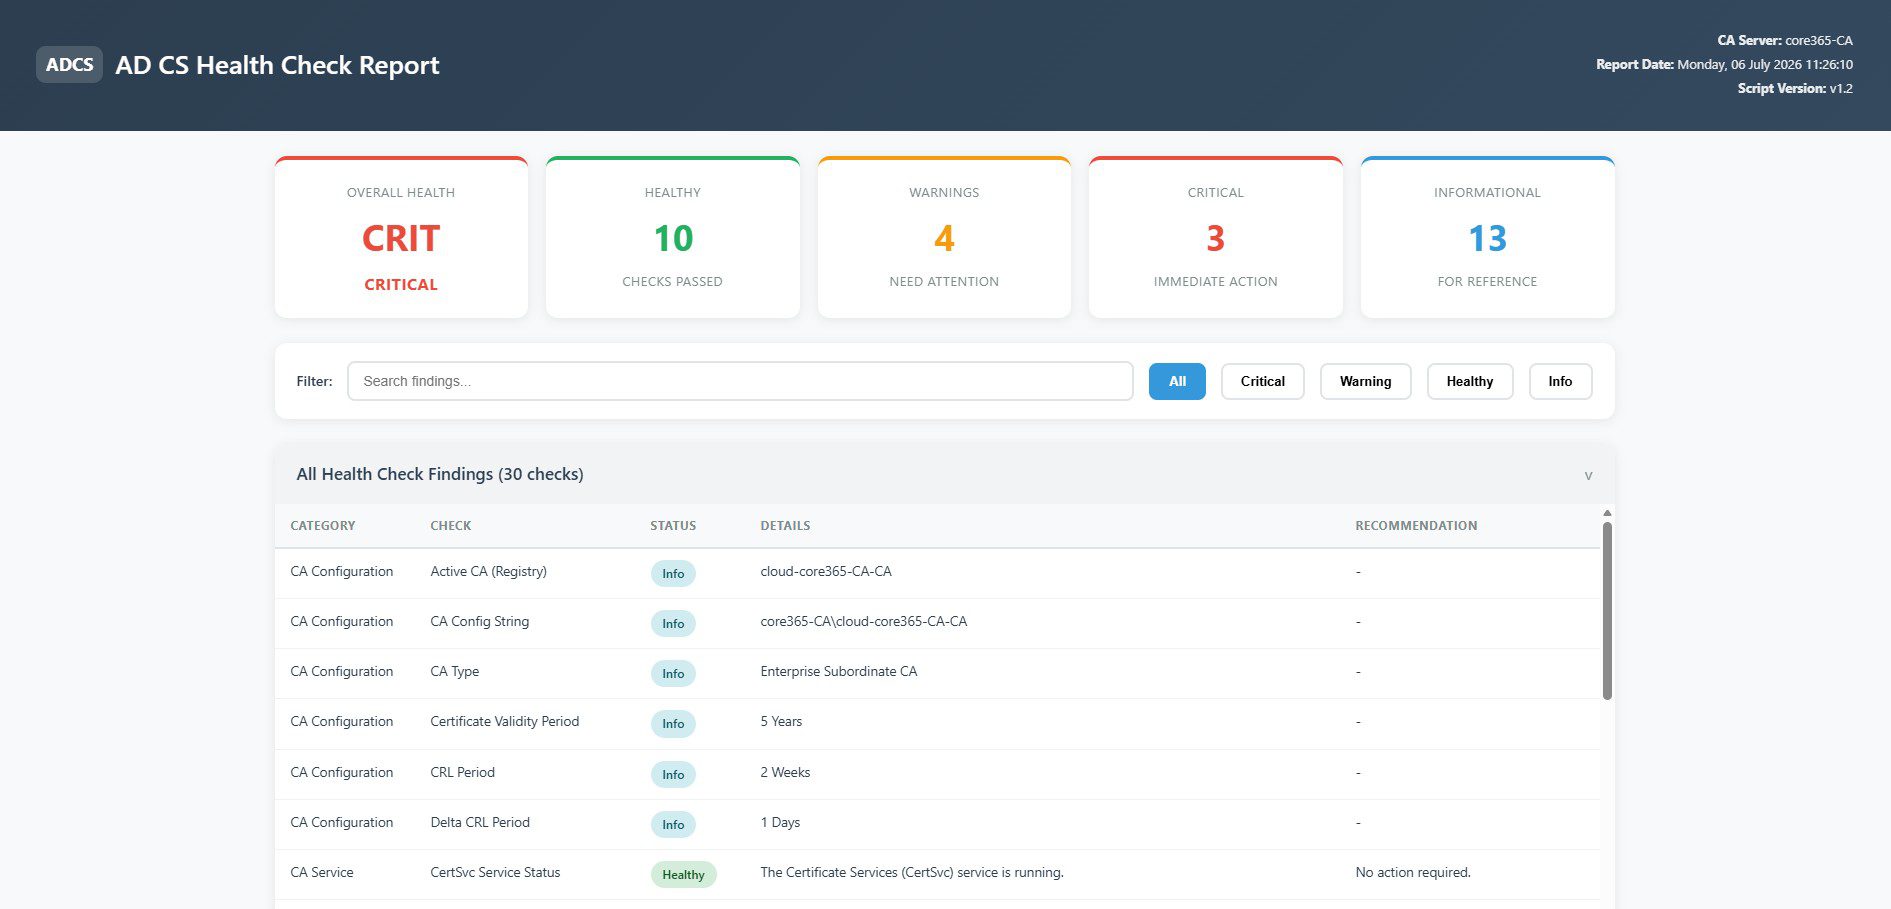Click the core365-CA\cloud-core365-CA-CA details text
The image size is (1891, 909).
[x=864, y=622]
